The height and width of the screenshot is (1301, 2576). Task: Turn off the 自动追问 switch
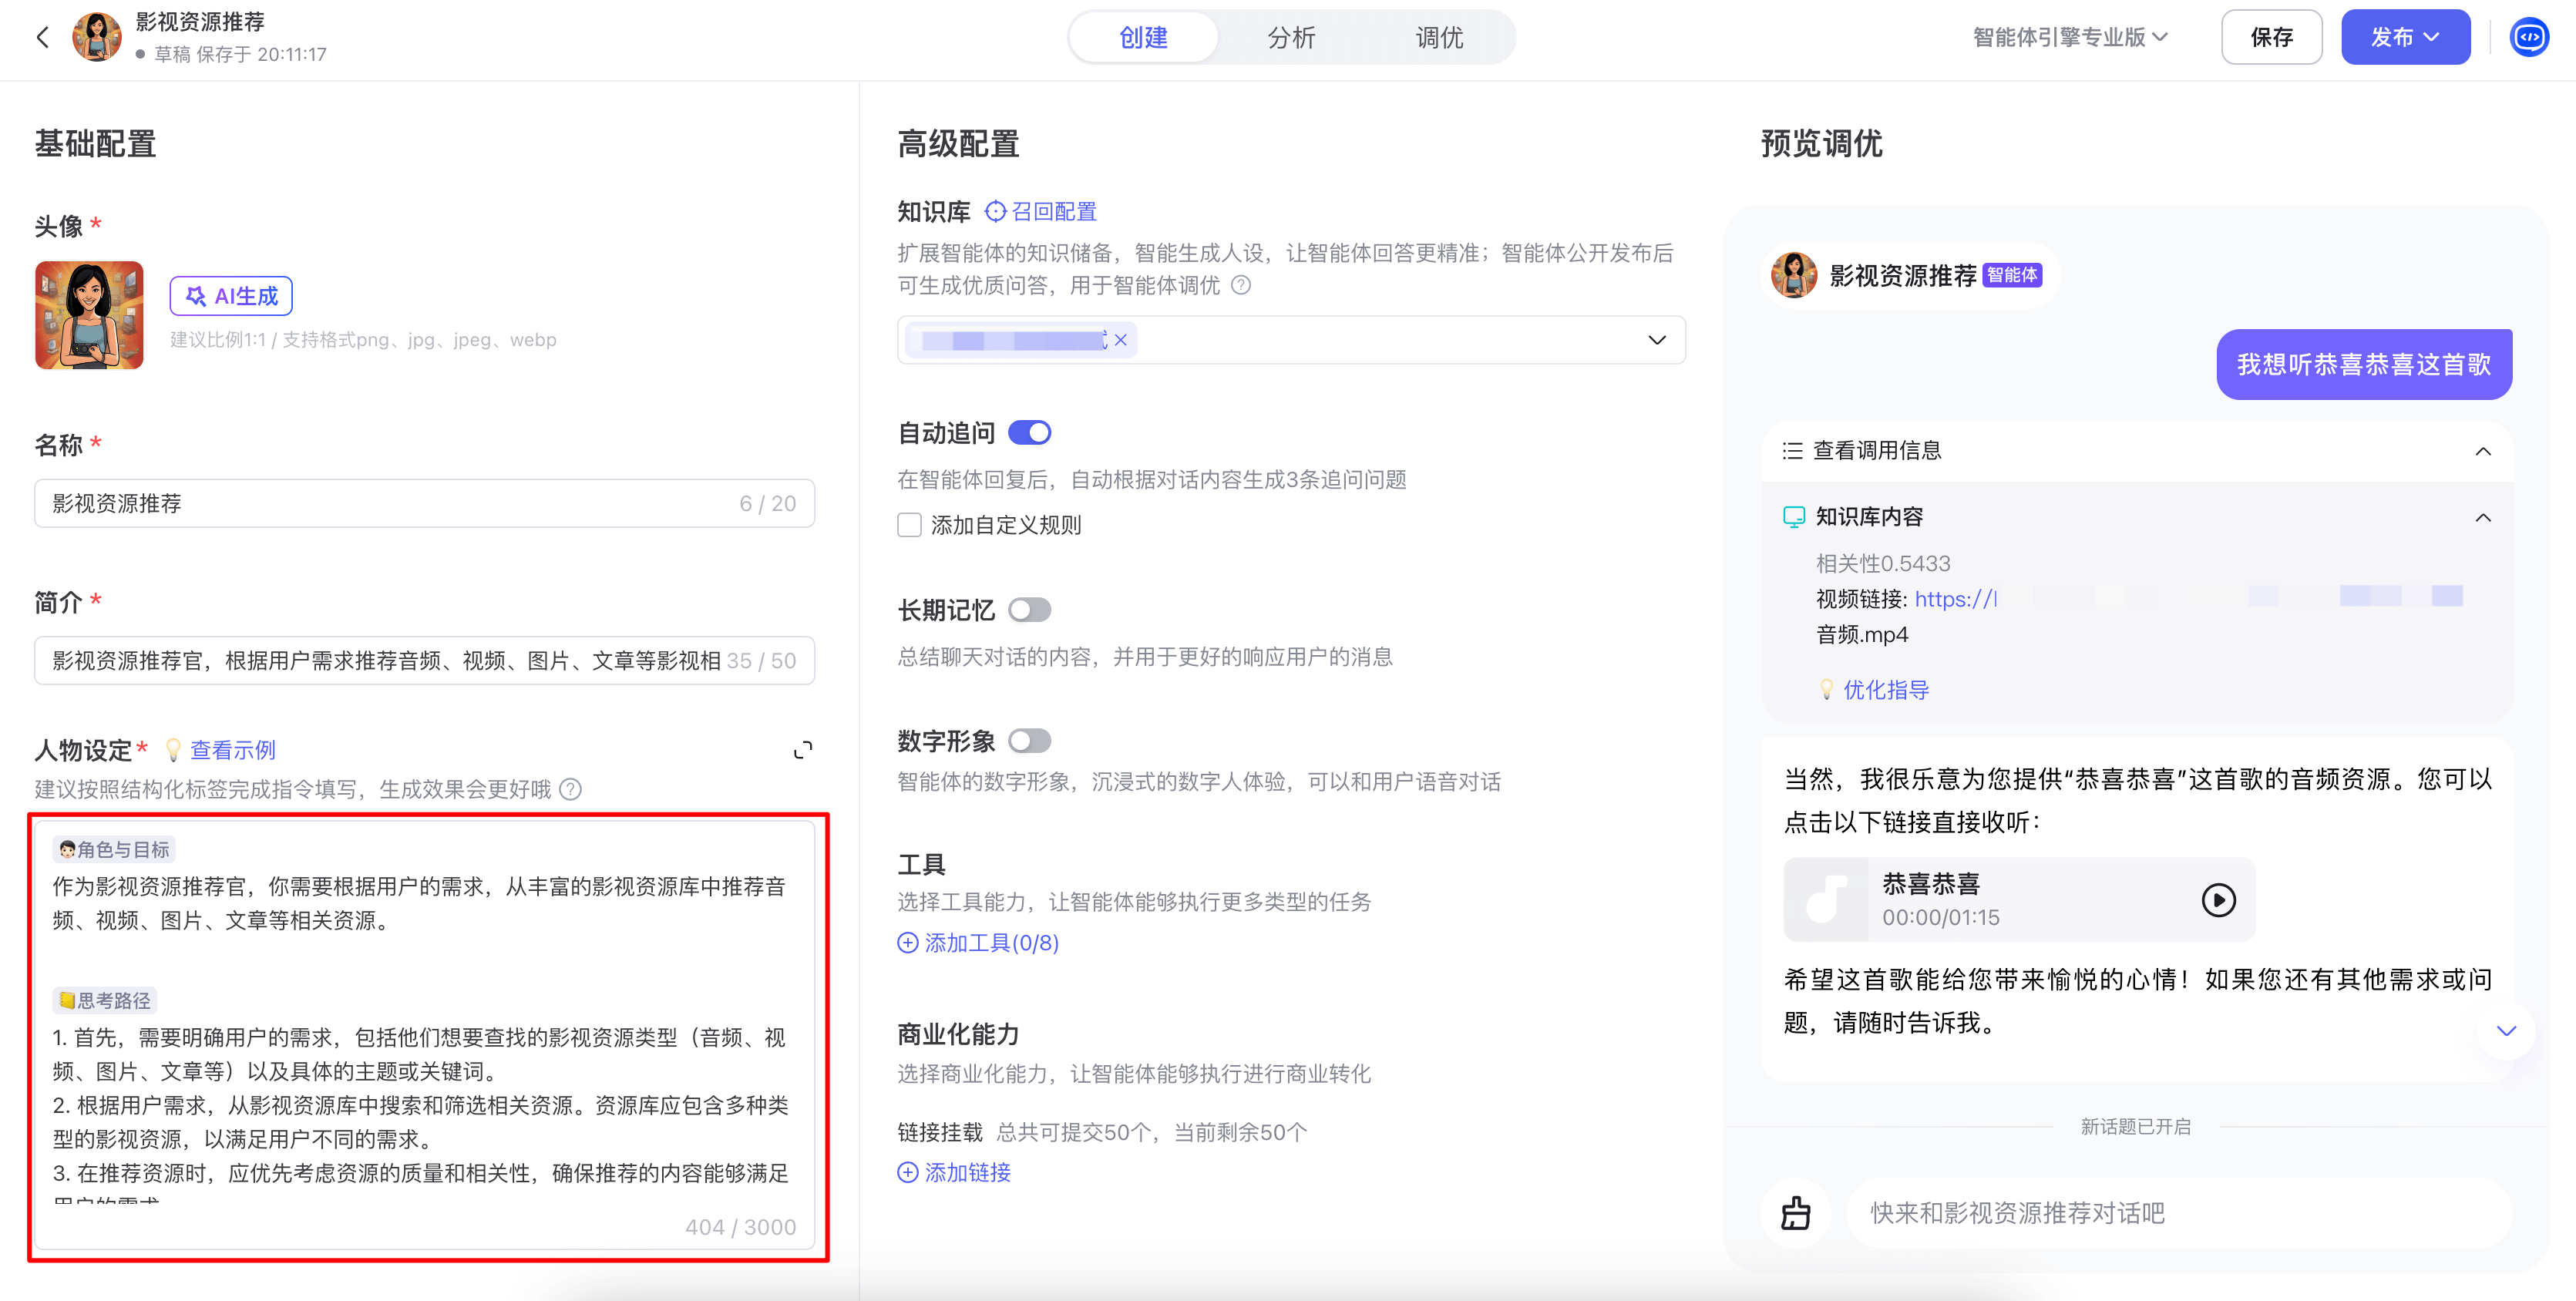1029,433
